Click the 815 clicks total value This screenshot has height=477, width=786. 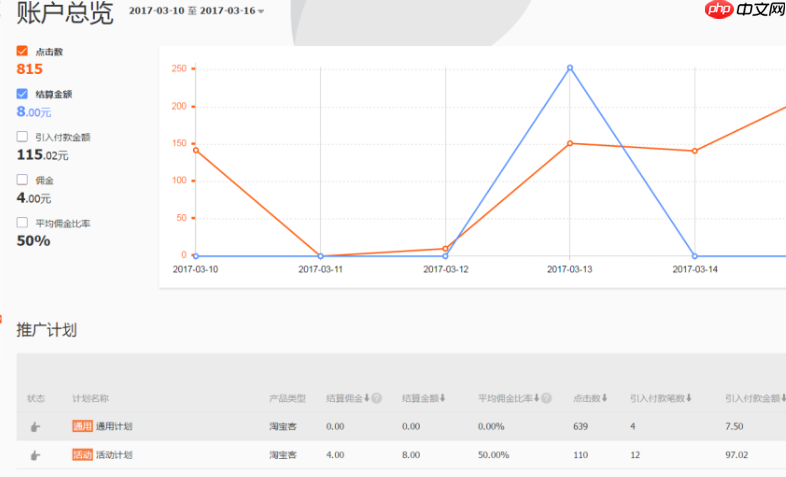coord(30,69)
